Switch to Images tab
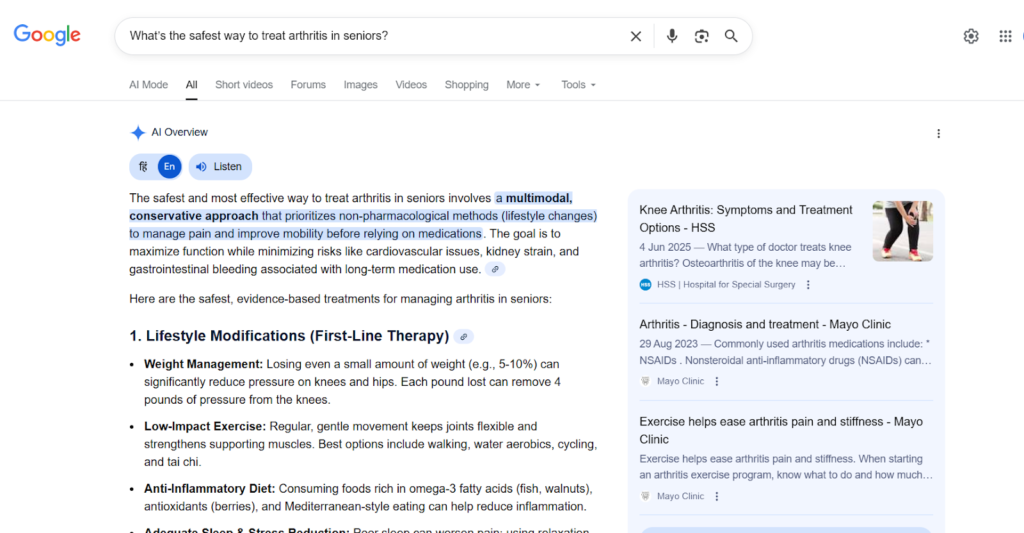The height and width of the screenshot is (533, 1024). (360, 85)
